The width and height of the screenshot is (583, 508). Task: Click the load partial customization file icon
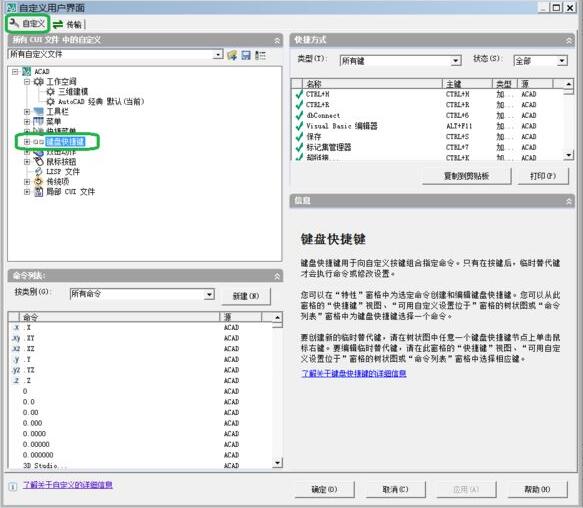[232, 55]
